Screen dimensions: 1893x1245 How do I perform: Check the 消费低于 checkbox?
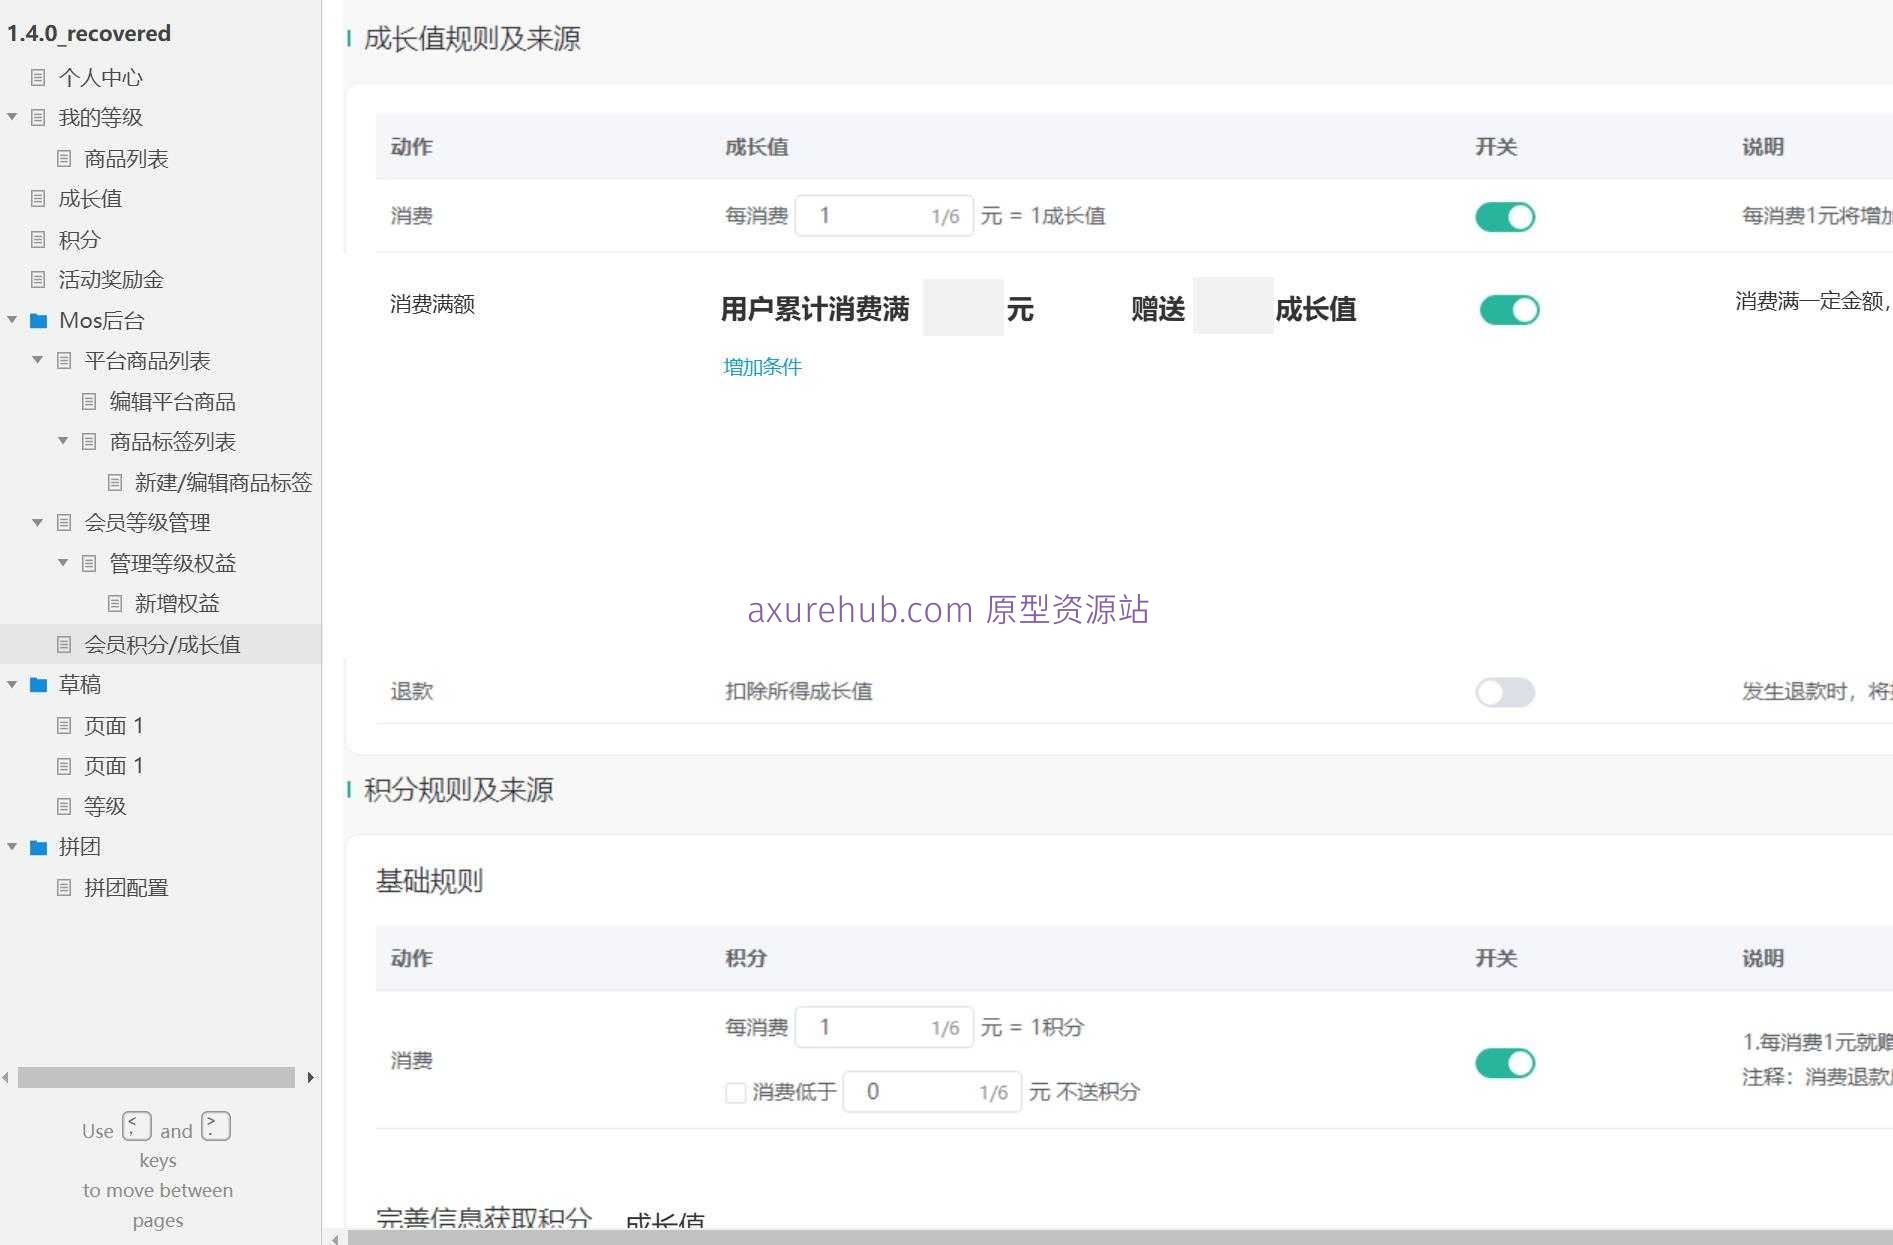(x=735, y=1093)
